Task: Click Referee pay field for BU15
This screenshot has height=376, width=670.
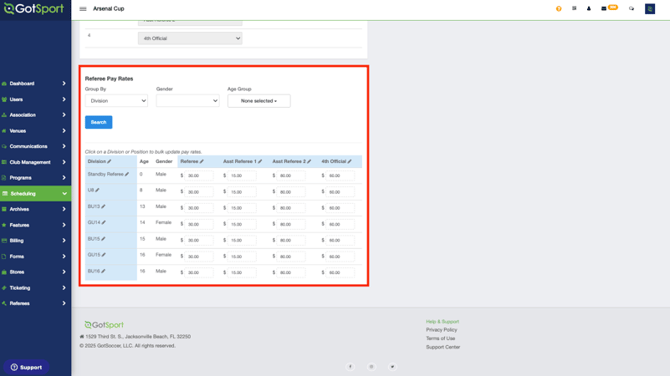Action: (199, 240)
